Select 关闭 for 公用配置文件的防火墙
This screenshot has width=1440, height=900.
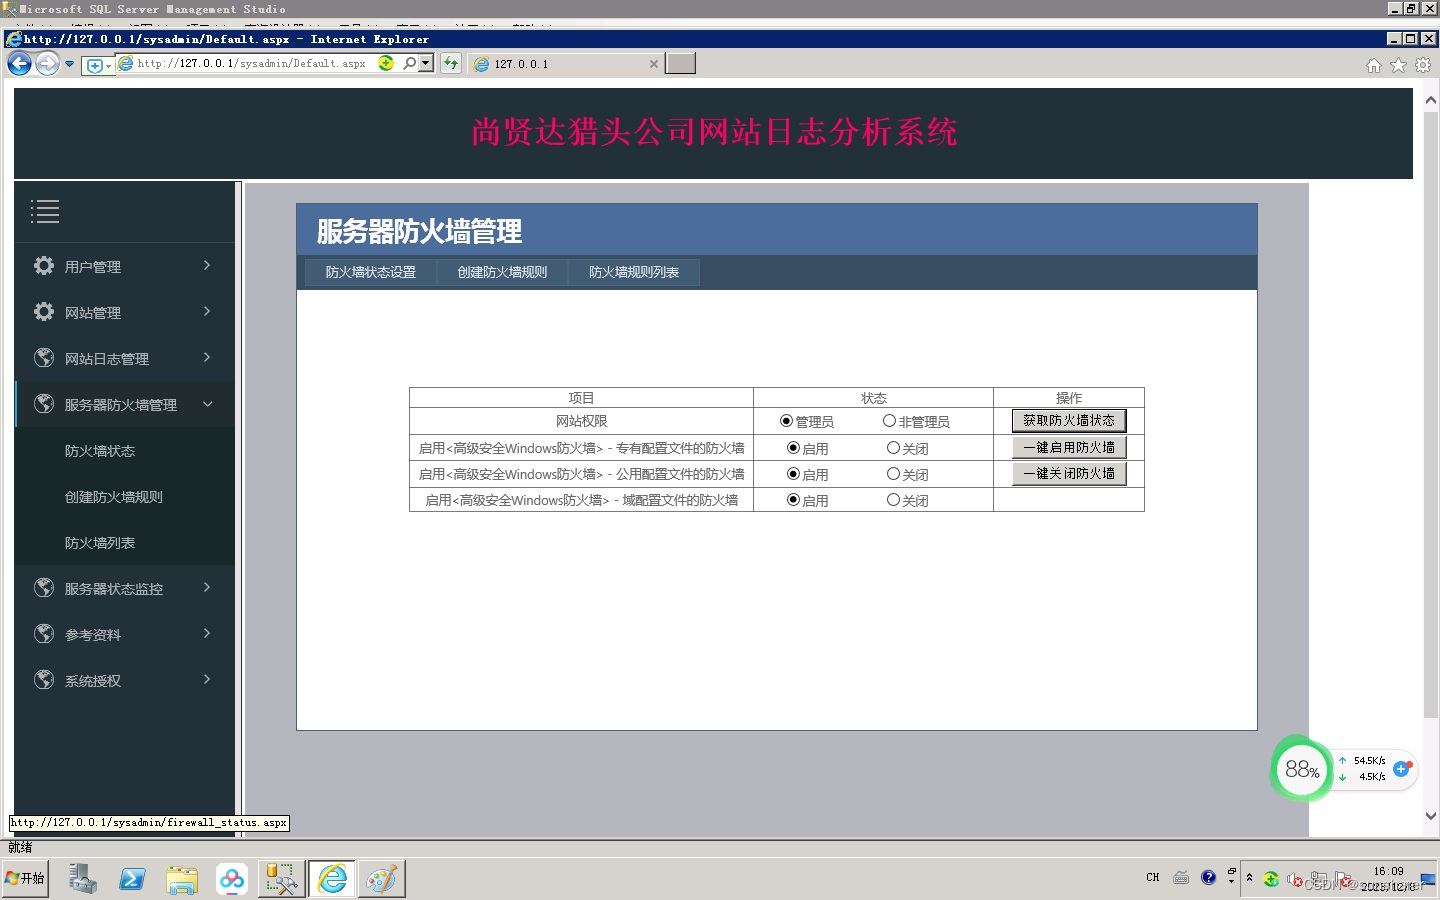click(x=893, y=474)
